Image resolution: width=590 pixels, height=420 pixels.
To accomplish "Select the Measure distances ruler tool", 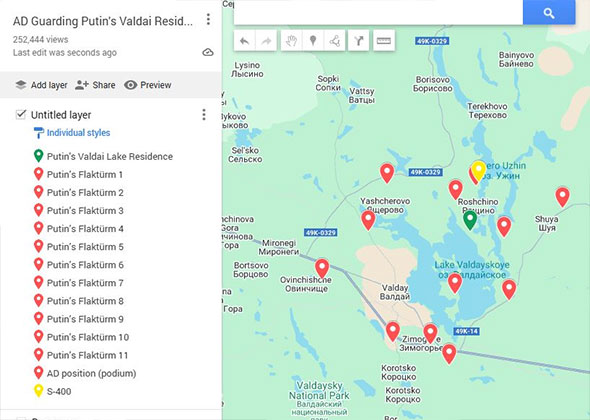I will pyautogui.click(x=384, y=41).
